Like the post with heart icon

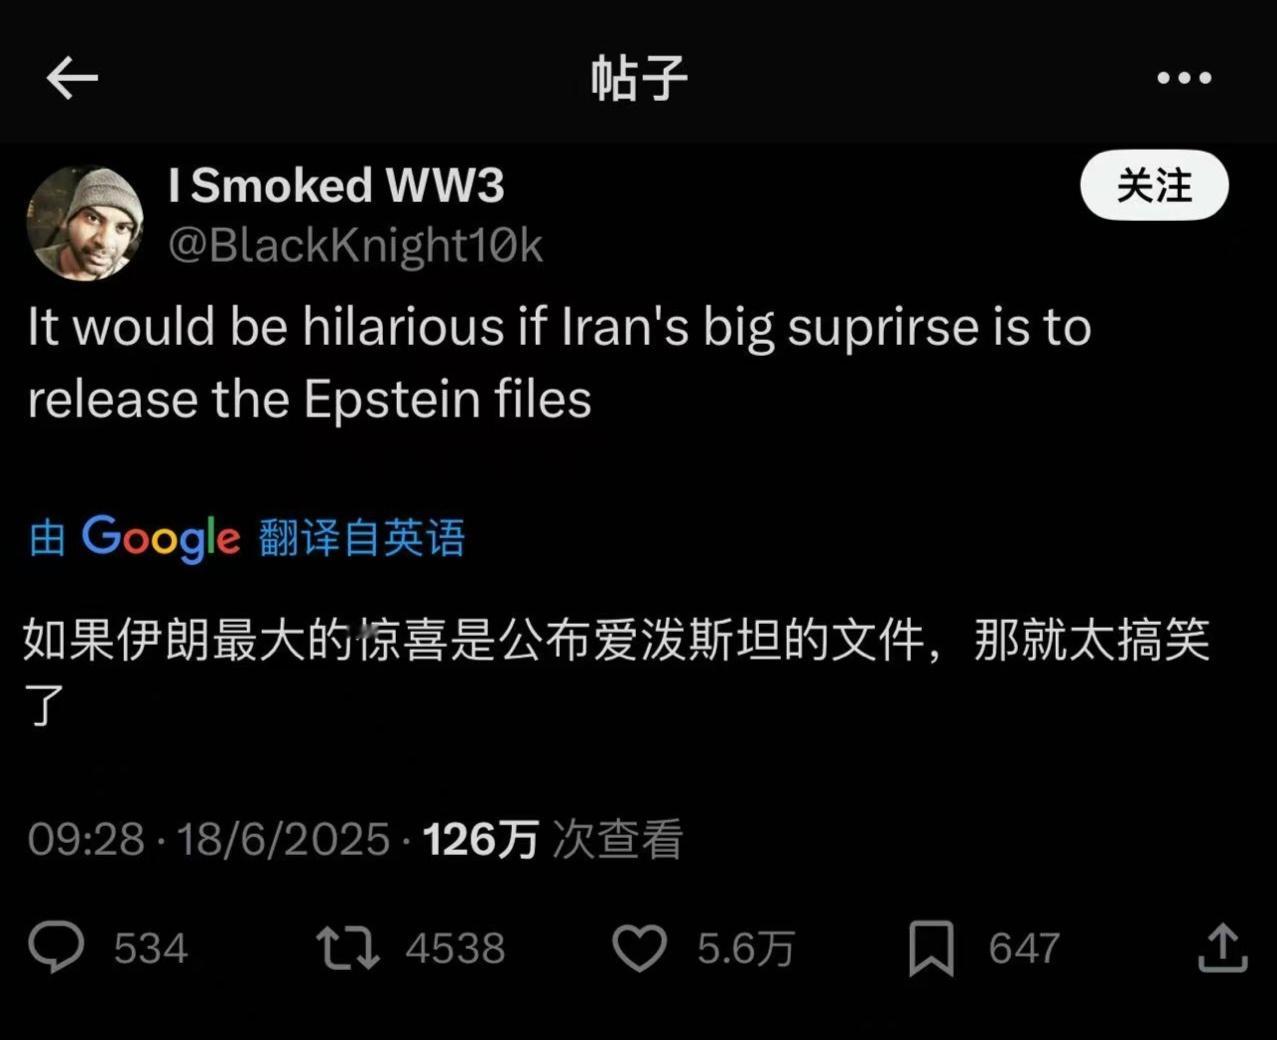pyautogui.click(x=639, y=948)
